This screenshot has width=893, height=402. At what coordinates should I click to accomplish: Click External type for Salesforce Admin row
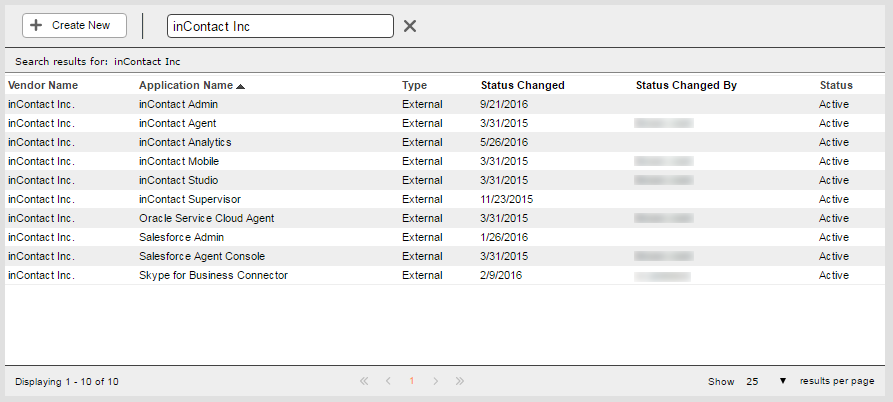pos(422,237)
